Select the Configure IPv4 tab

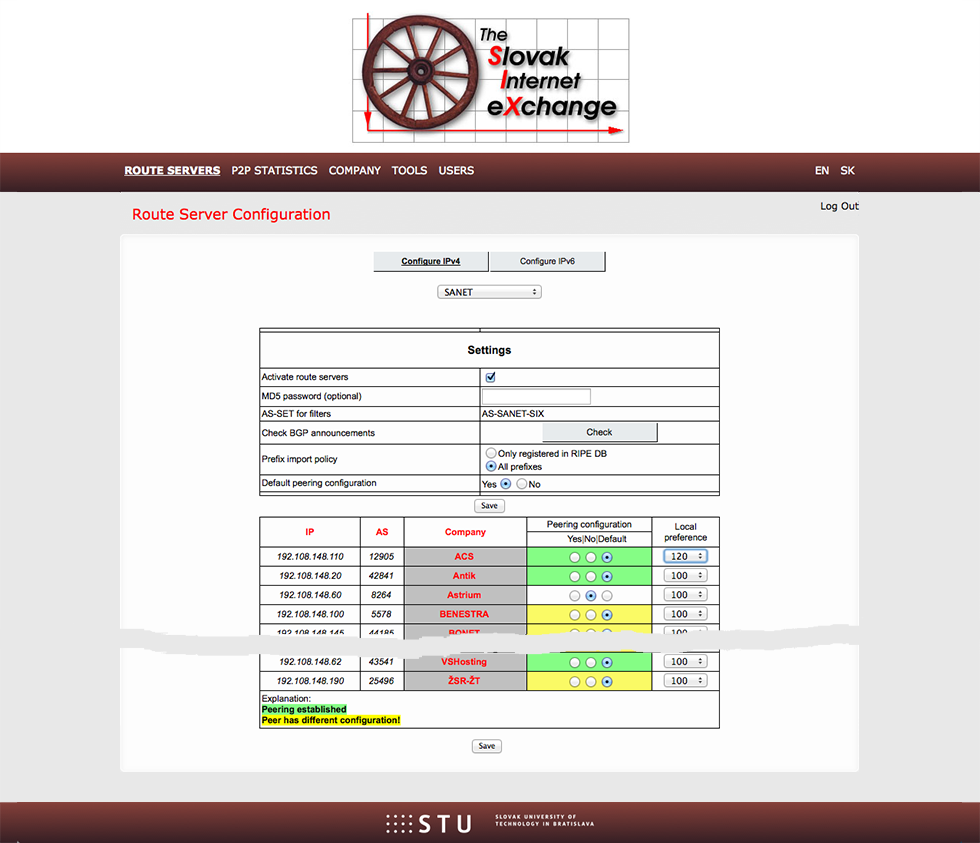point(431,261)
